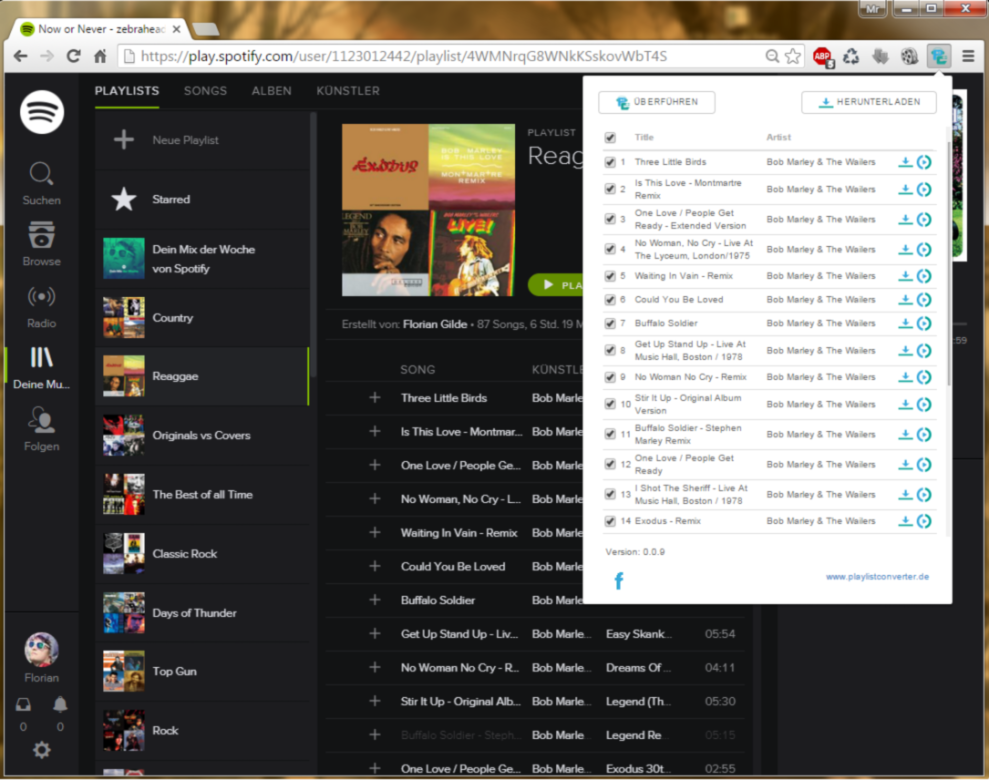This screenshot has height=780, width=989.
Task: Click the playlist cover art collage
Action: (x=428, y=210)
